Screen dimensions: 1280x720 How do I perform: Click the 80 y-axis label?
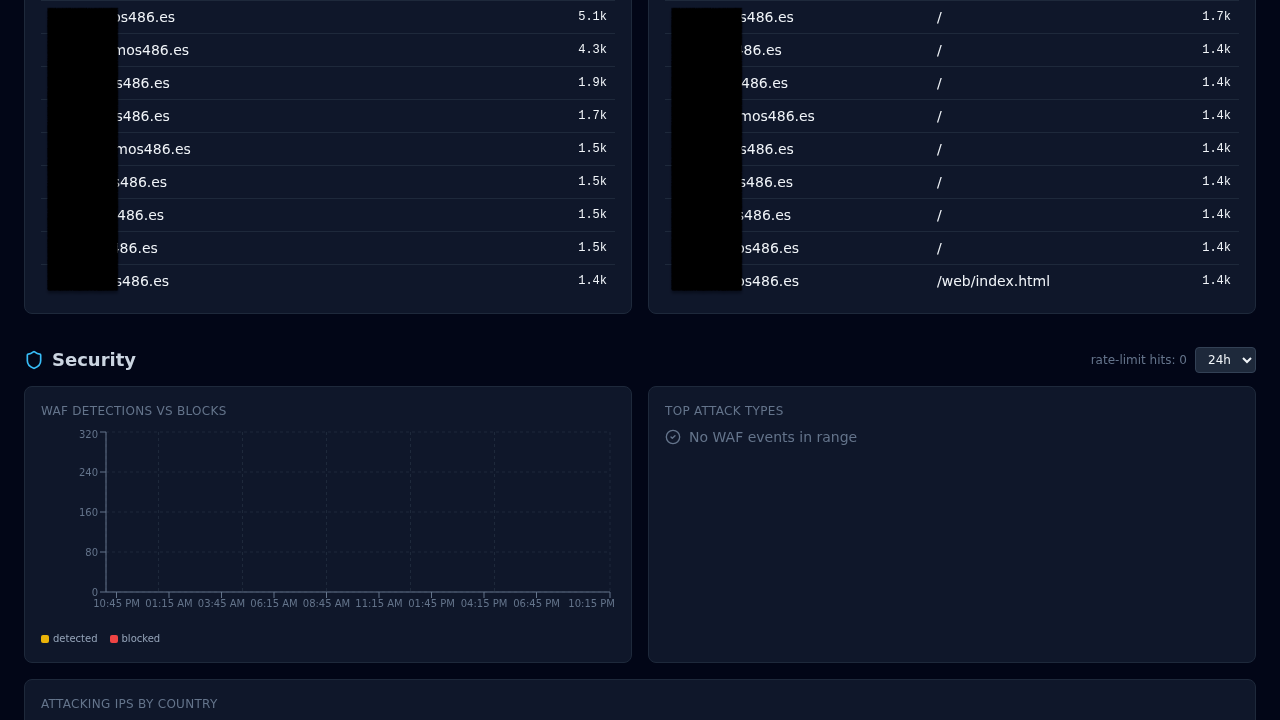tap(92, 553)
